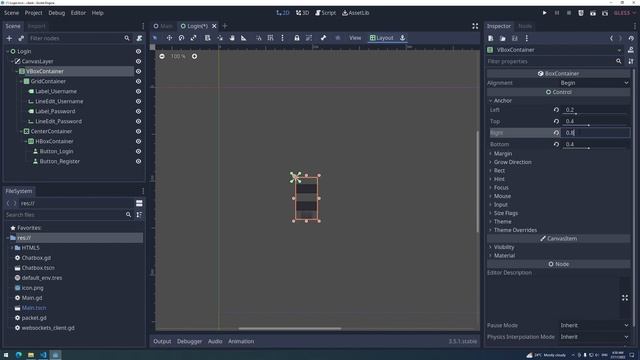Open the Project menu
Viewport: 640px width, 360px height.
[33, 13]
